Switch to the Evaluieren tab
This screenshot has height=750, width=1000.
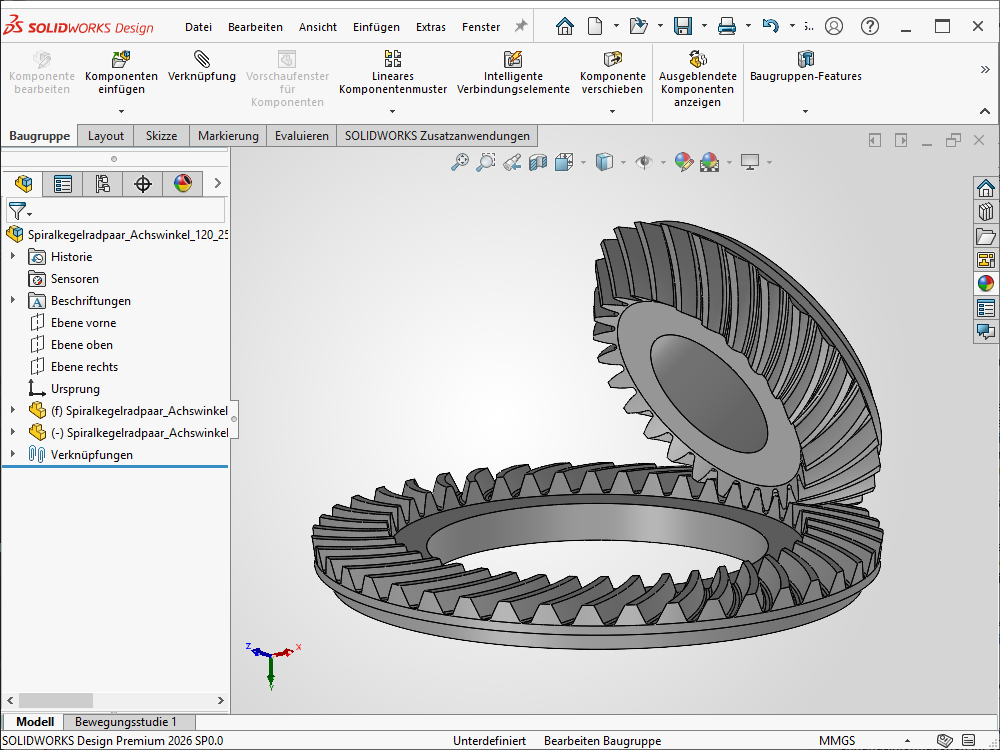click(301, 136)
